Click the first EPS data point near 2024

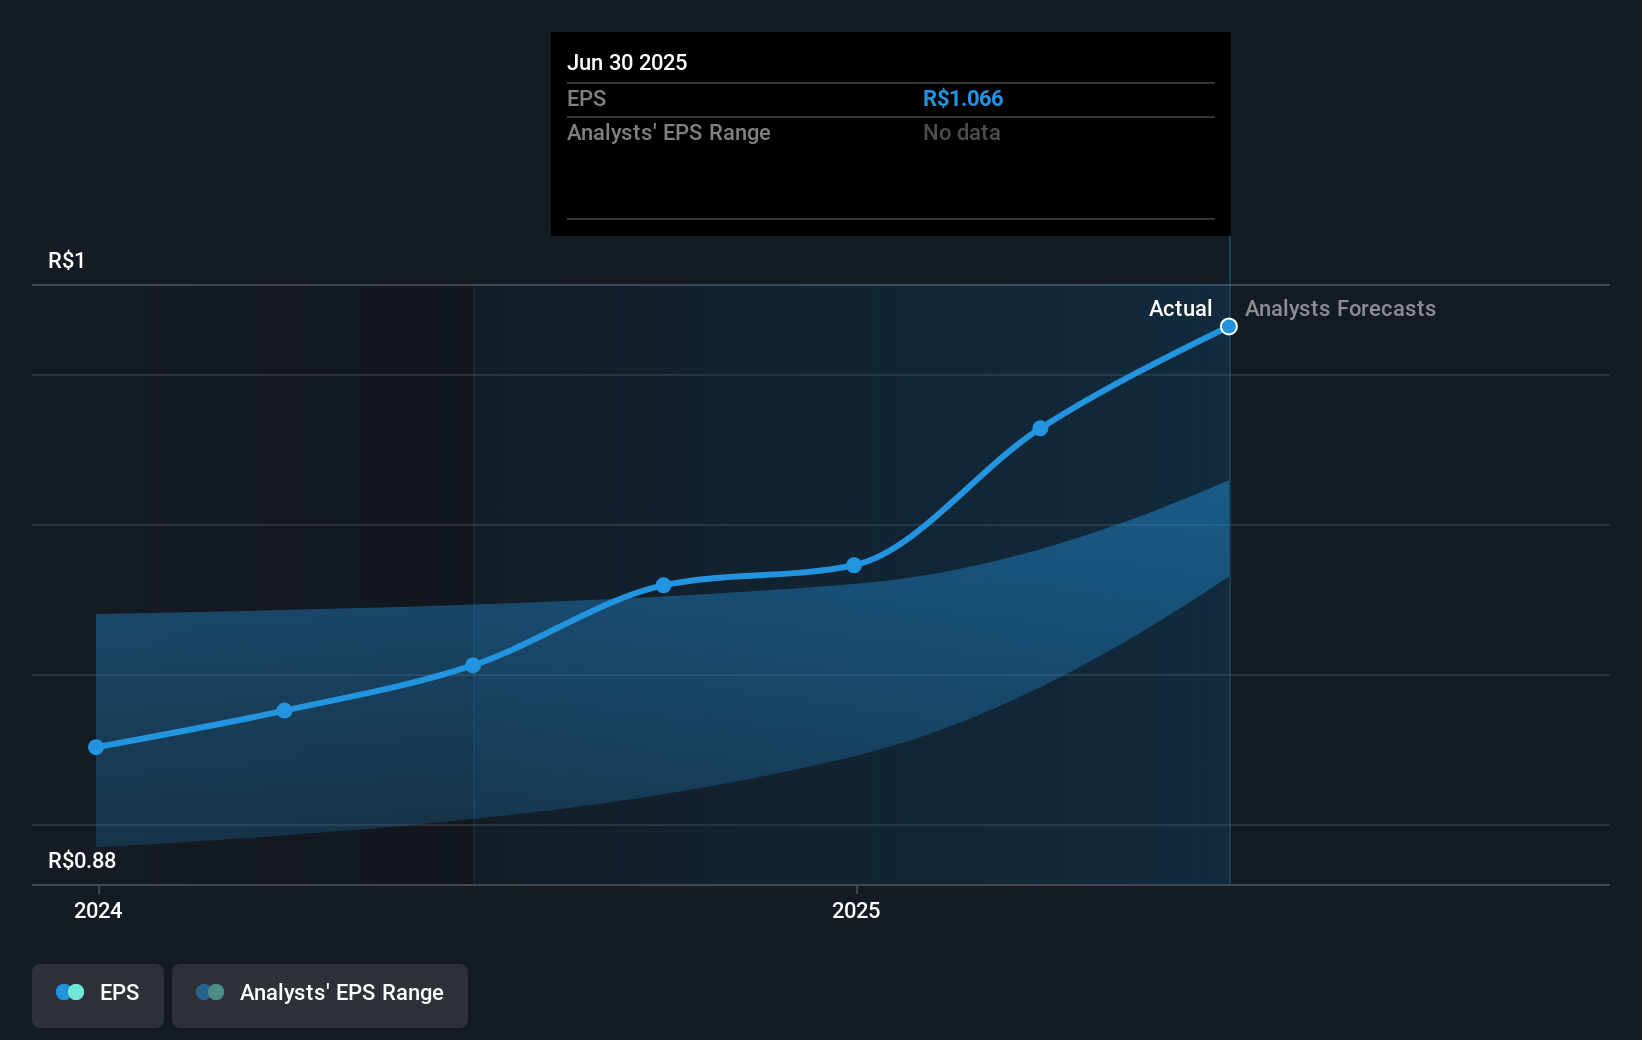click(95, 747)
